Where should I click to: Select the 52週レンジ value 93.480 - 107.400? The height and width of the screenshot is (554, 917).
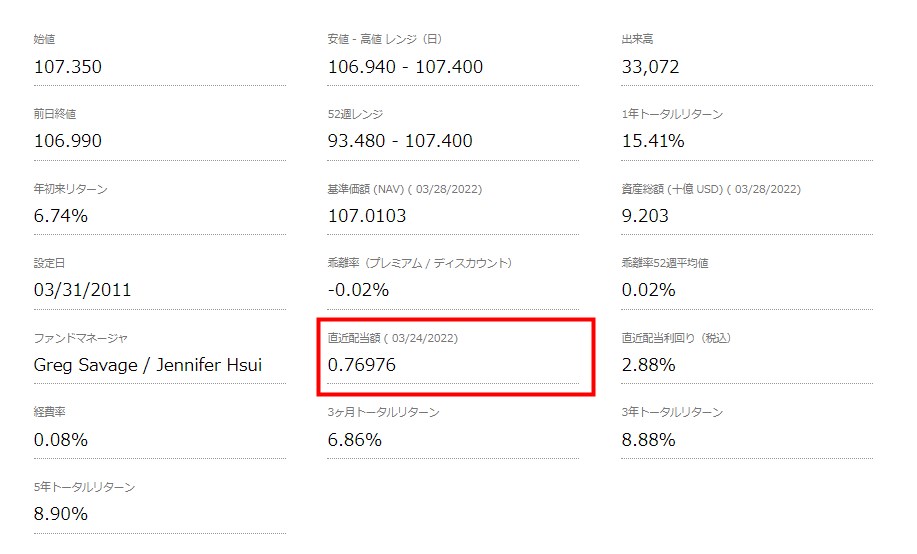pyautogui.click(x=400, y=141)
